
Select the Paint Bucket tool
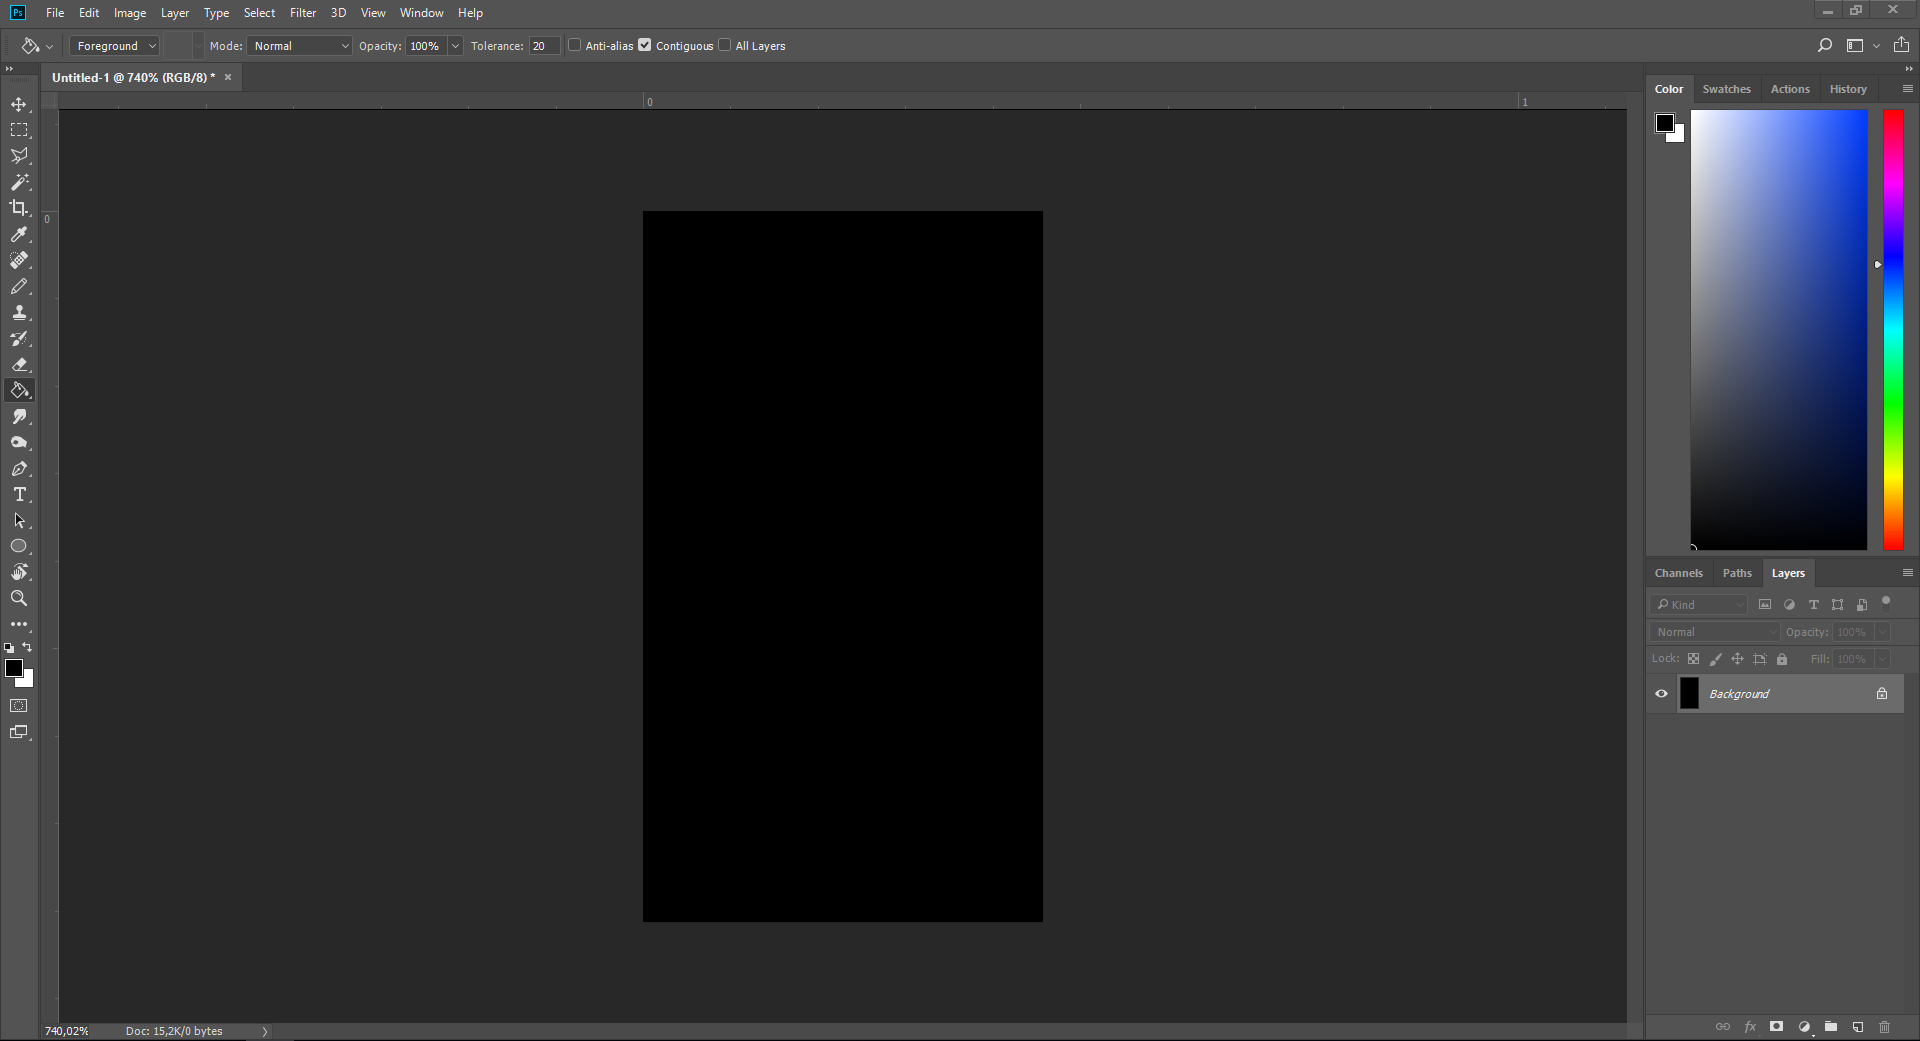tap(19, 390)
